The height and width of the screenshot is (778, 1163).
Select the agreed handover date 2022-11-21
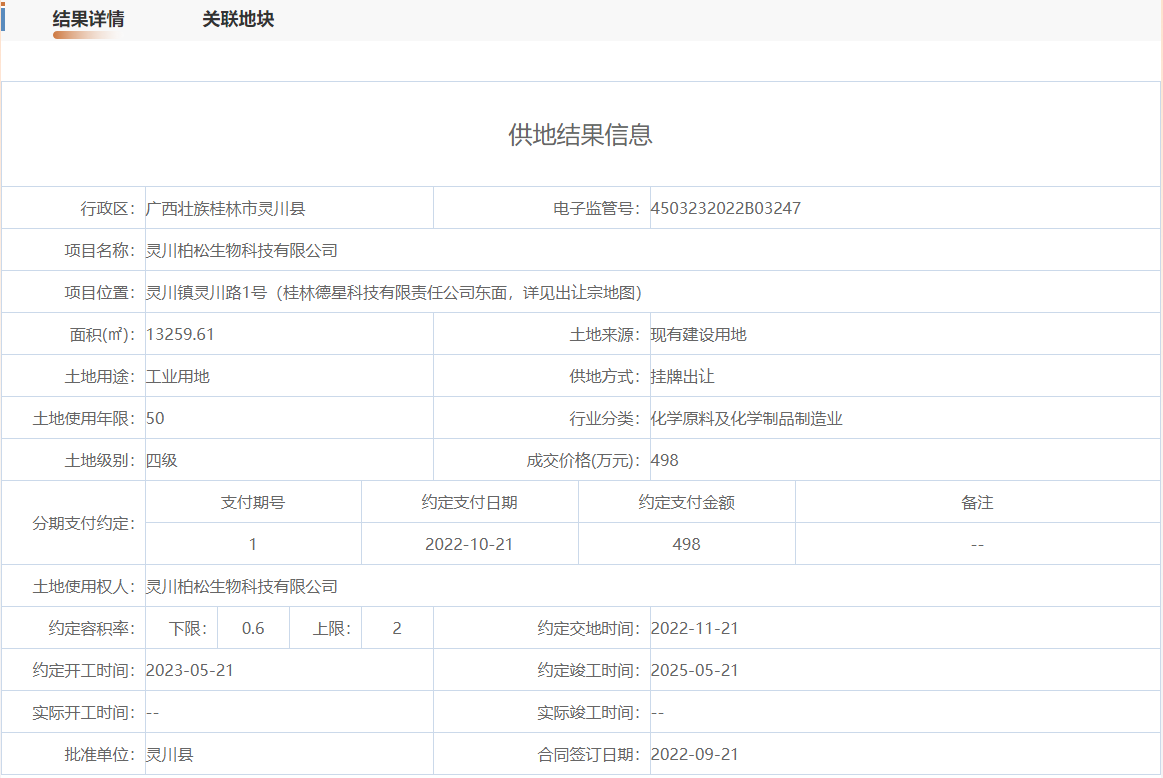[x=694, y=629]
